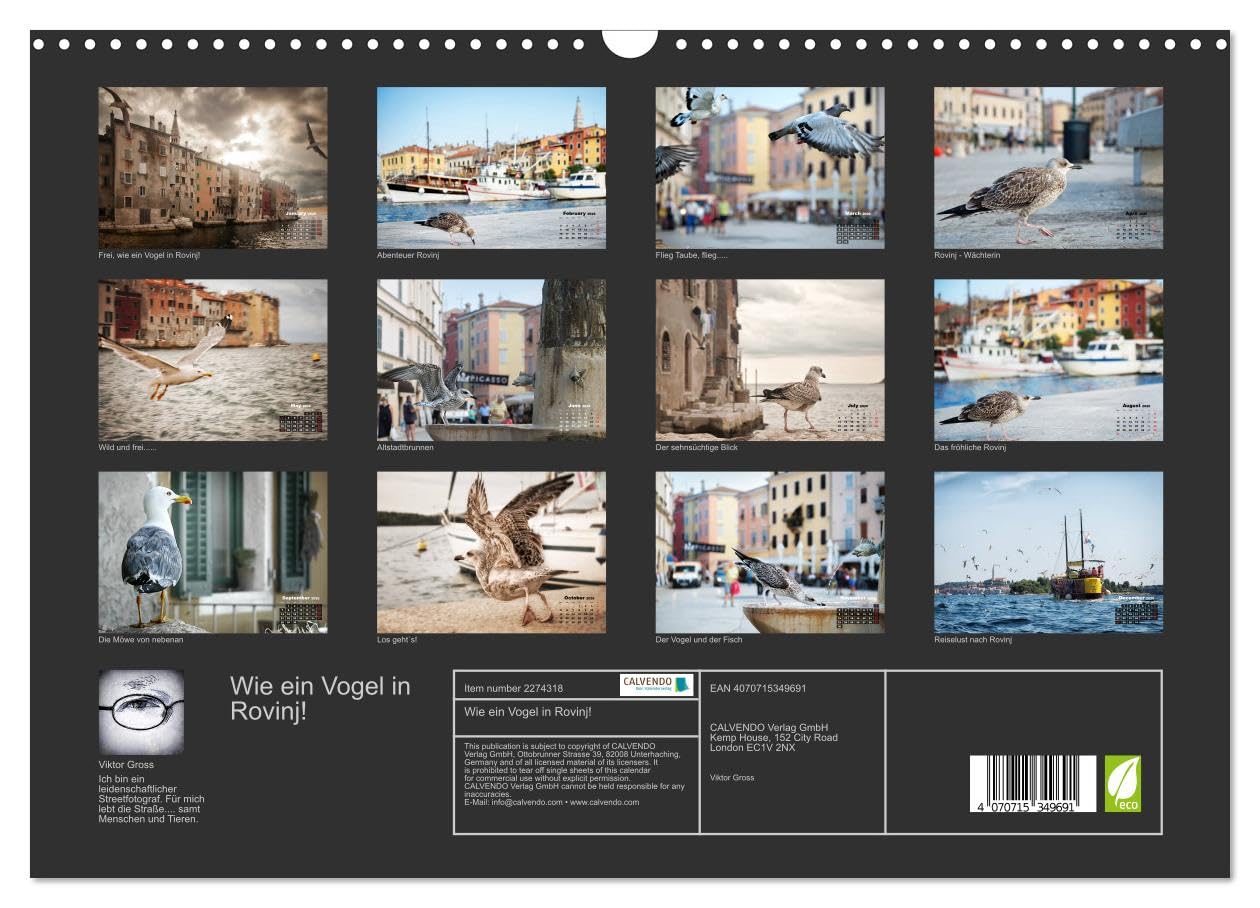Click the 'Der sehnsüchtige Blick' photo
This screenshot has width=1260, height=908.
pyautogui.click(x=770, y=360)
